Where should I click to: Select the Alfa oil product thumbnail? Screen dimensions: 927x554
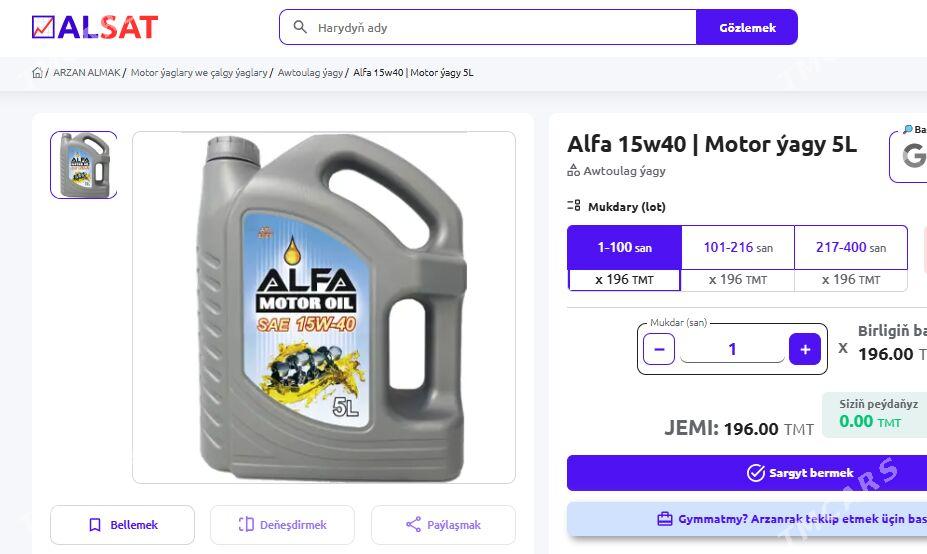(x=84, y=165)
